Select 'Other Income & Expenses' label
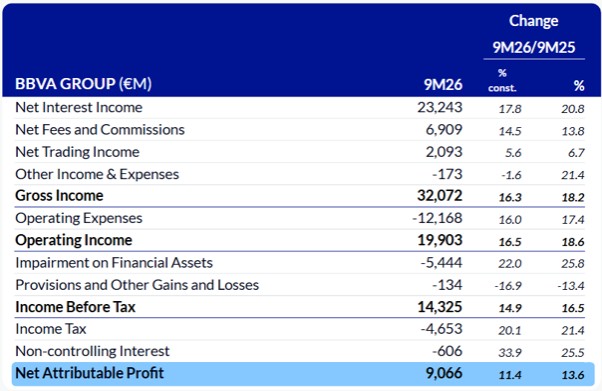 tap(97, 174)
